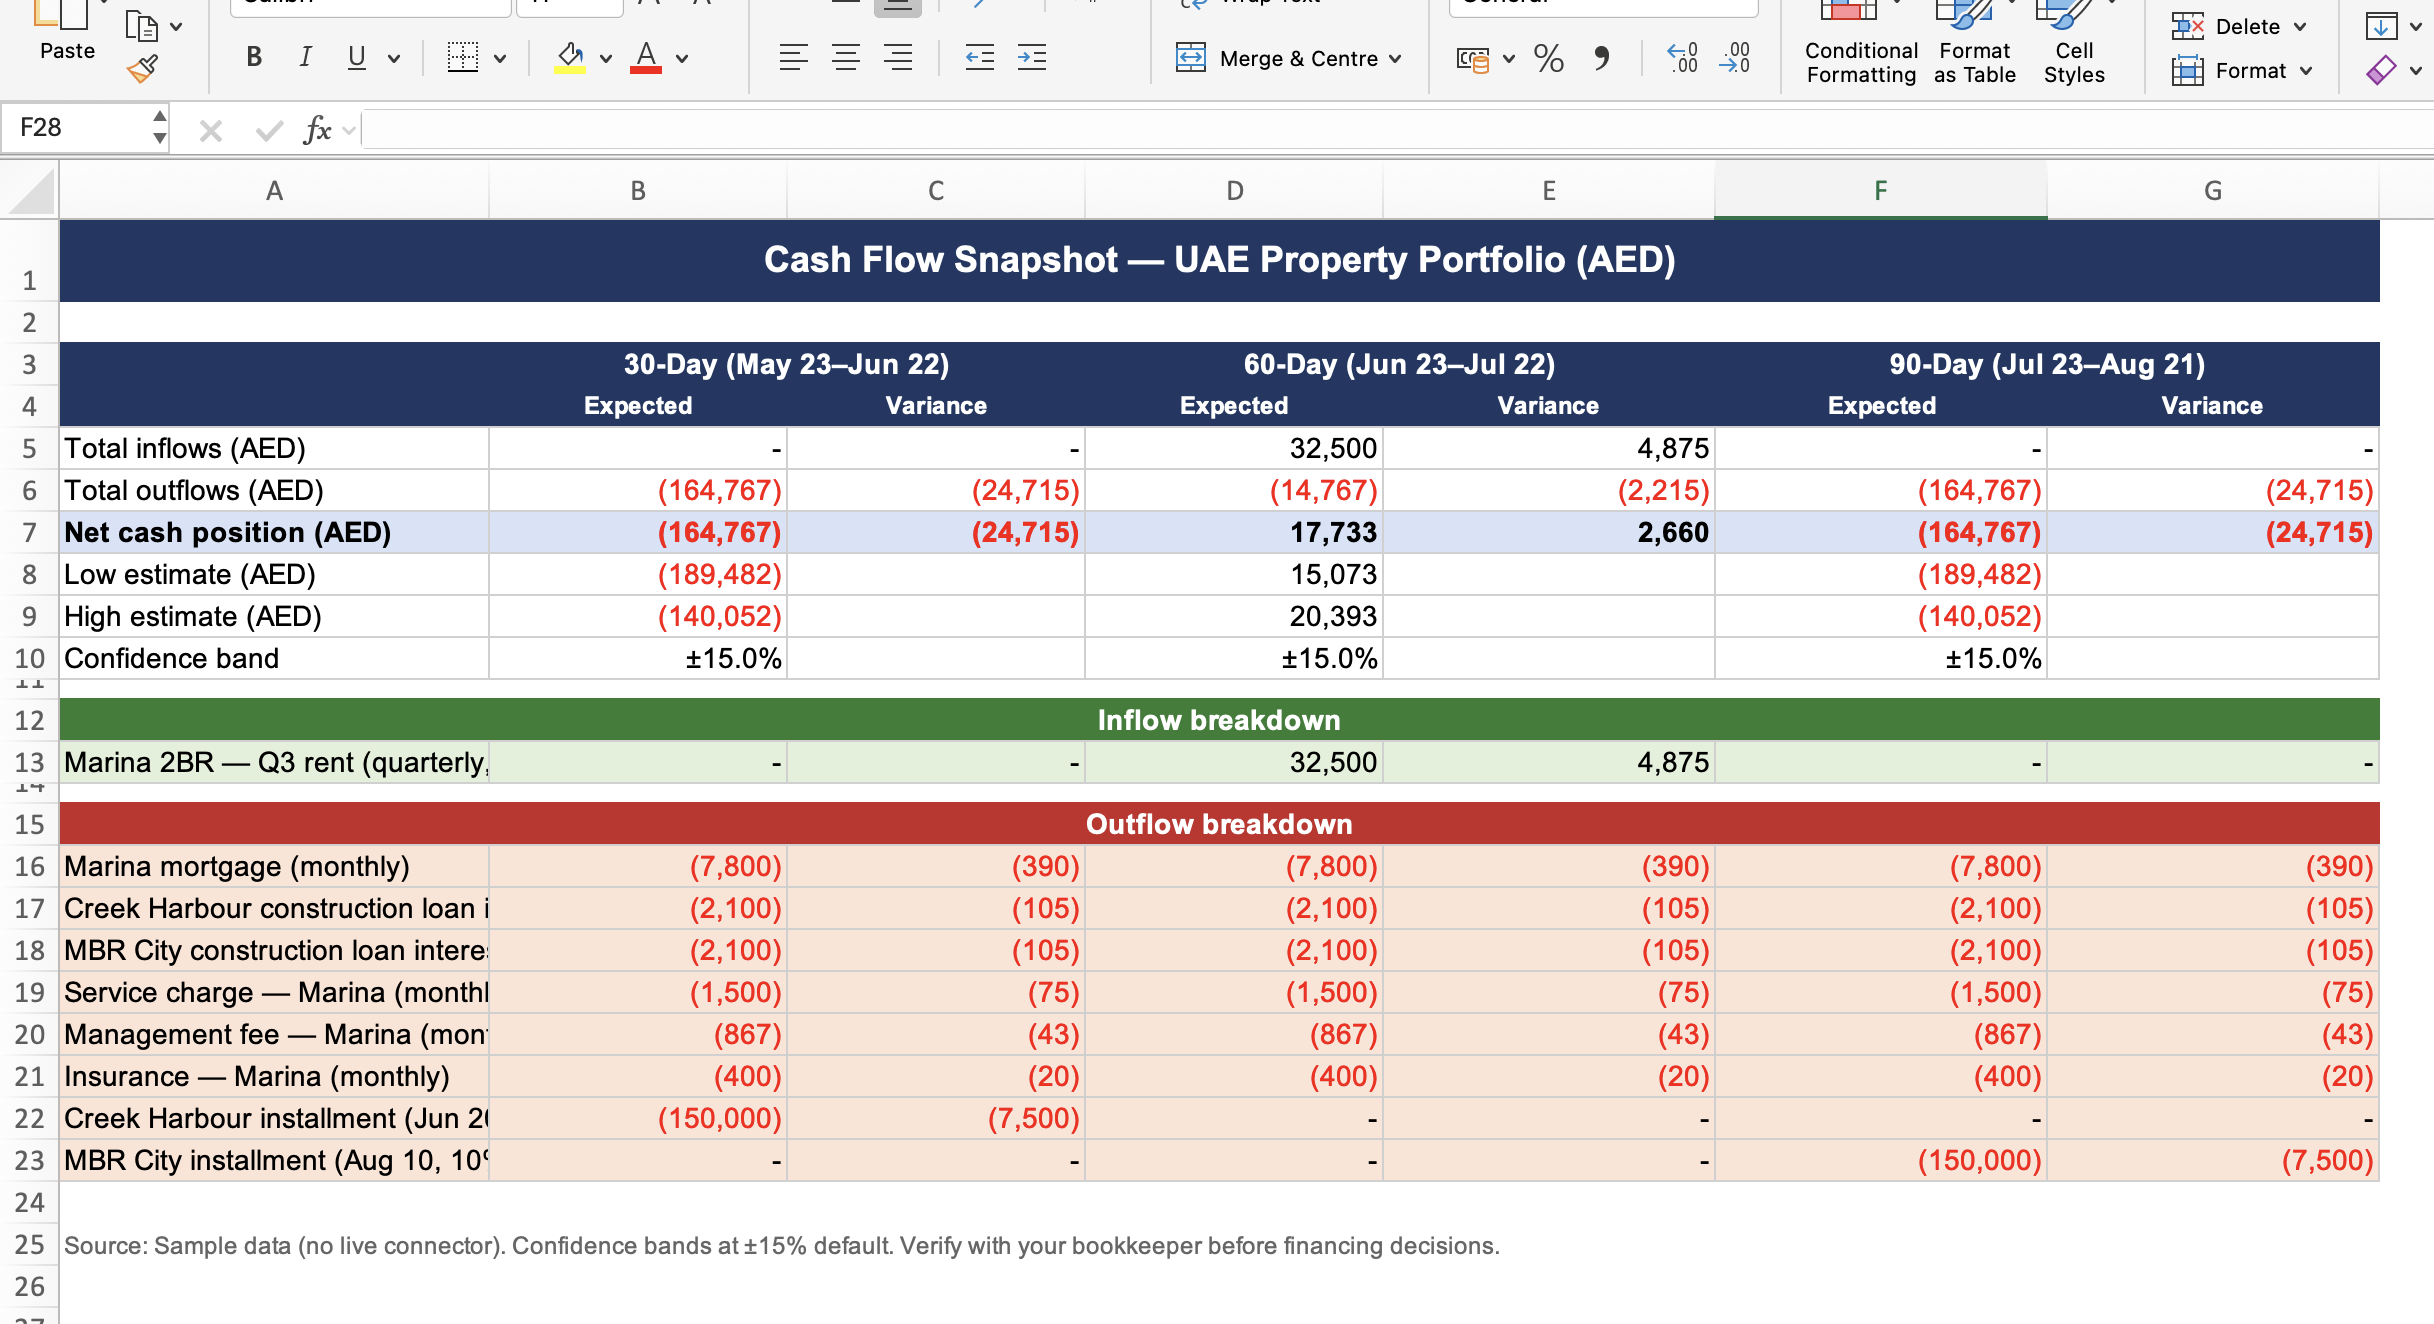Click the Select All corner triangle

click(30, 191)
